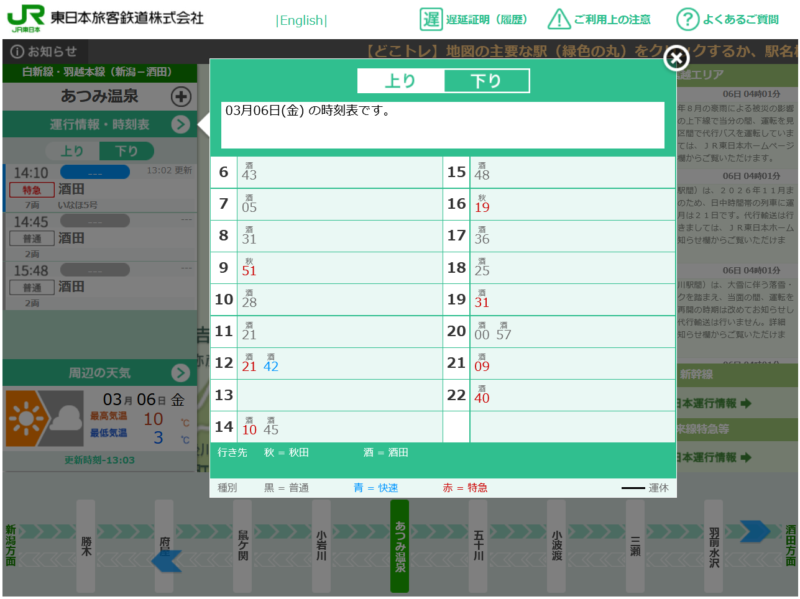Close the timetable popup with the X icon
800x599 pixels.
coord(677,58)
